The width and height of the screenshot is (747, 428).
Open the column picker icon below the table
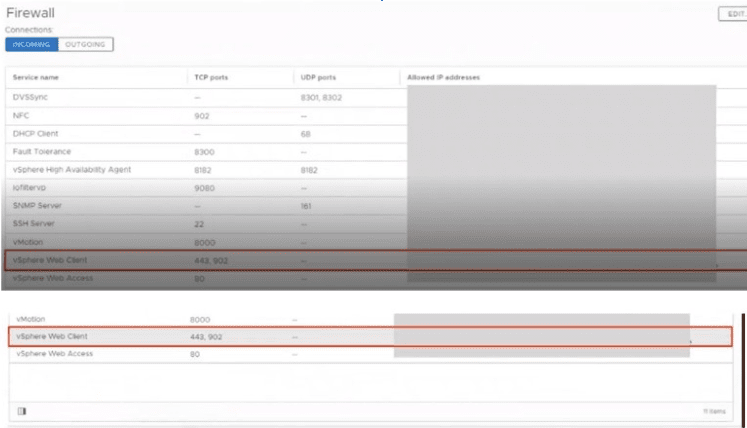22,410
